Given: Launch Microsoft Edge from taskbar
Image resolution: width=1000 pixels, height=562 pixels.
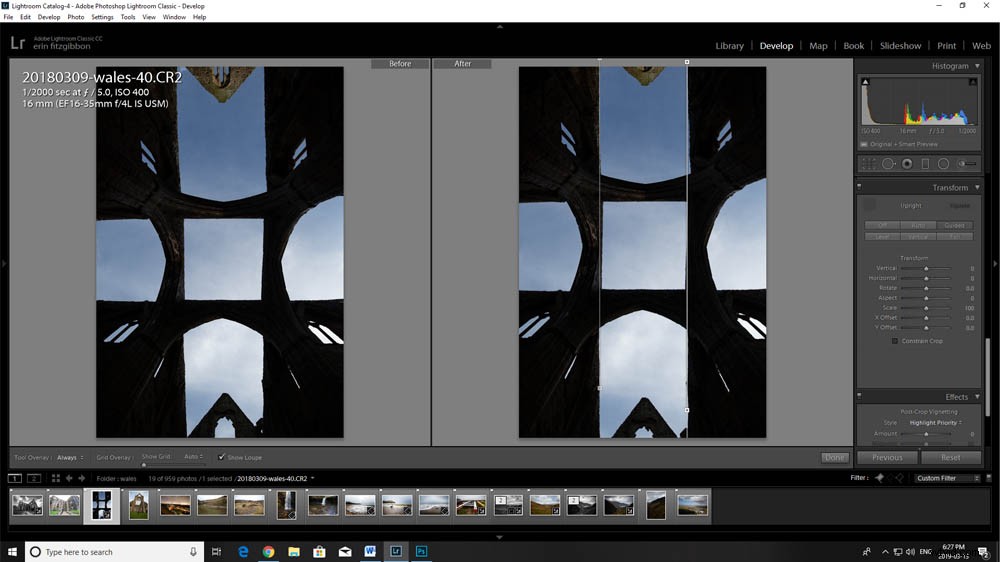Looking at the screenshot, I should click(243, 552).
